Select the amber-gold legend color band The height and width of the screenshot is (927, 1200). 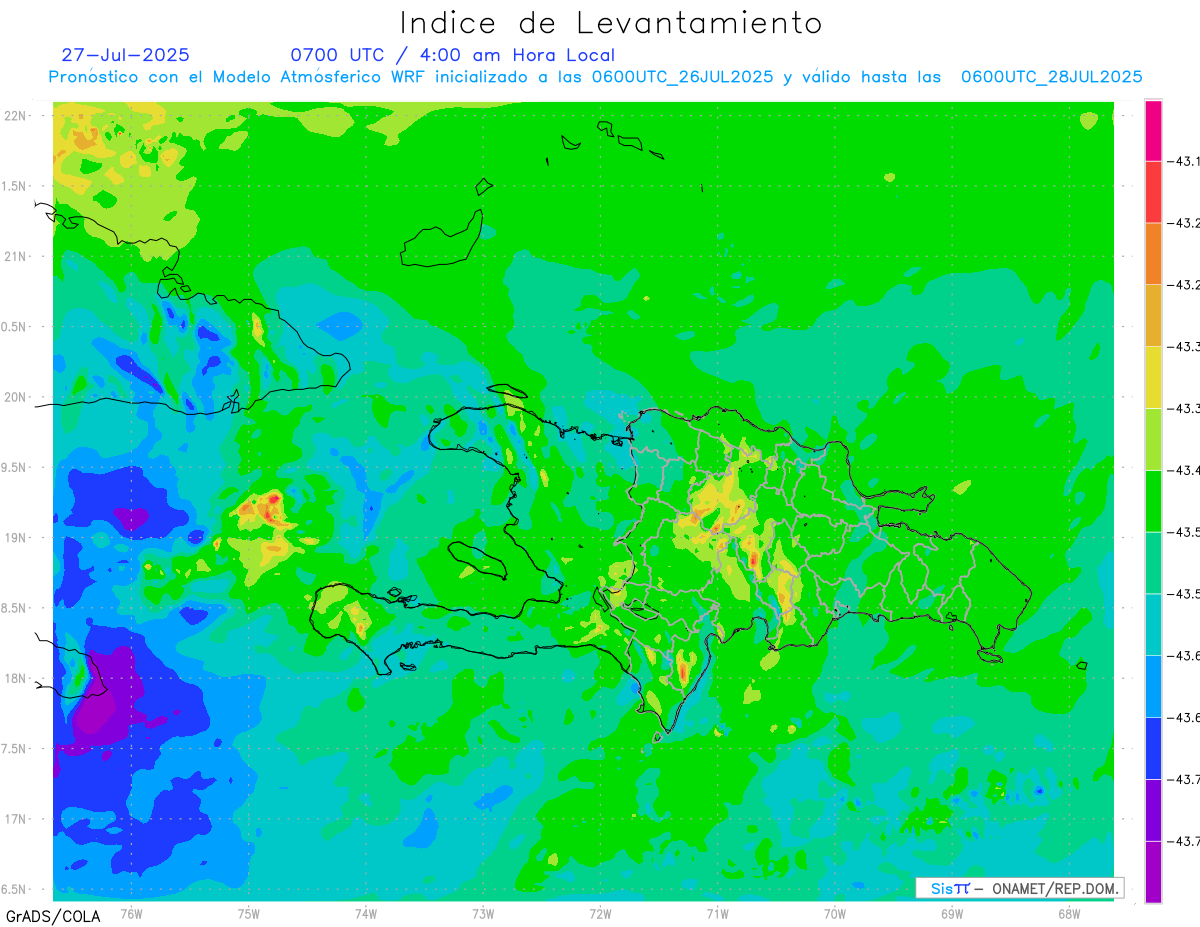click(1153, 316)
